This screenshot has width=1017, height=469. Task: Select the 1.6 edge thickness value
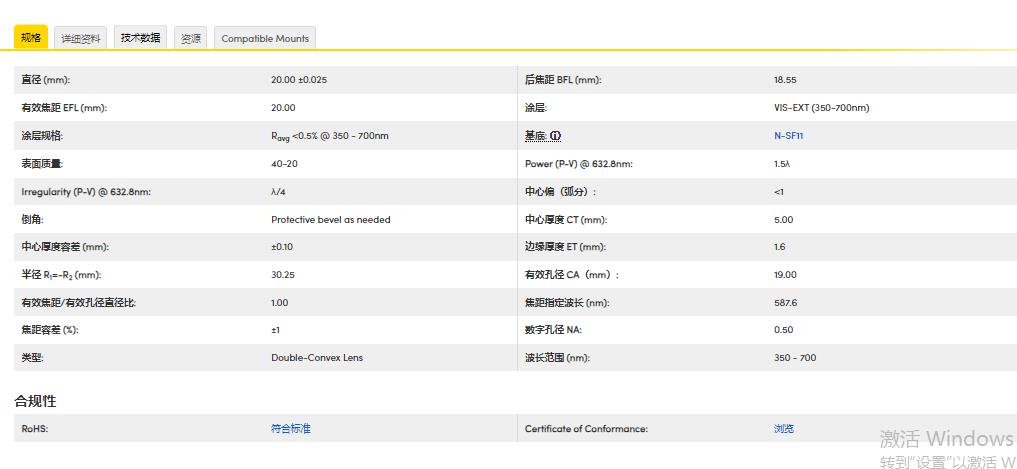(780, 247)
